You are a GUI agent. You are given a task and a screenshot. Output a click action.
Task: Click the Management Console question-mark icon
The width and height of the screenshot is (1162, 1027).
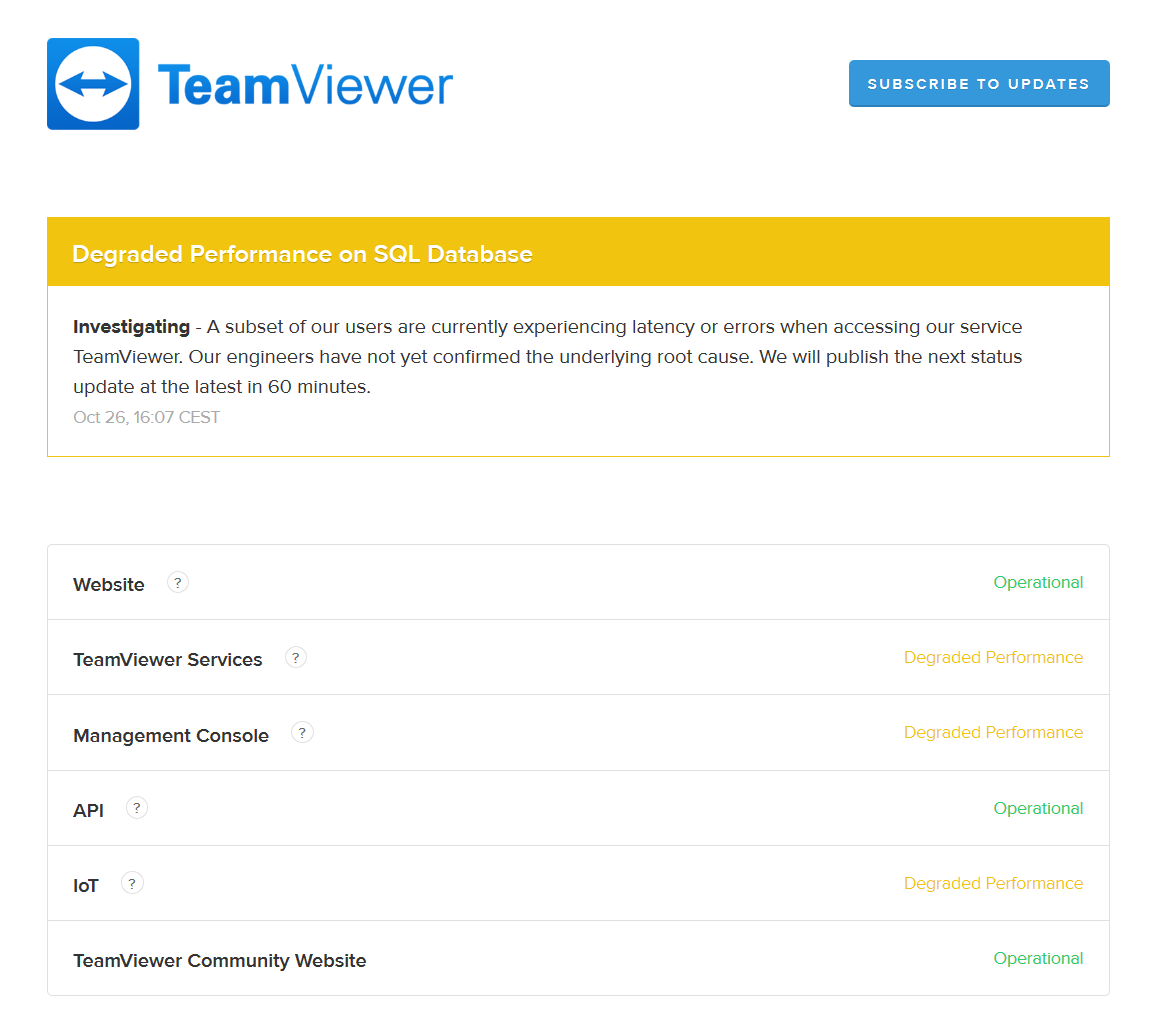pos(302,733)
